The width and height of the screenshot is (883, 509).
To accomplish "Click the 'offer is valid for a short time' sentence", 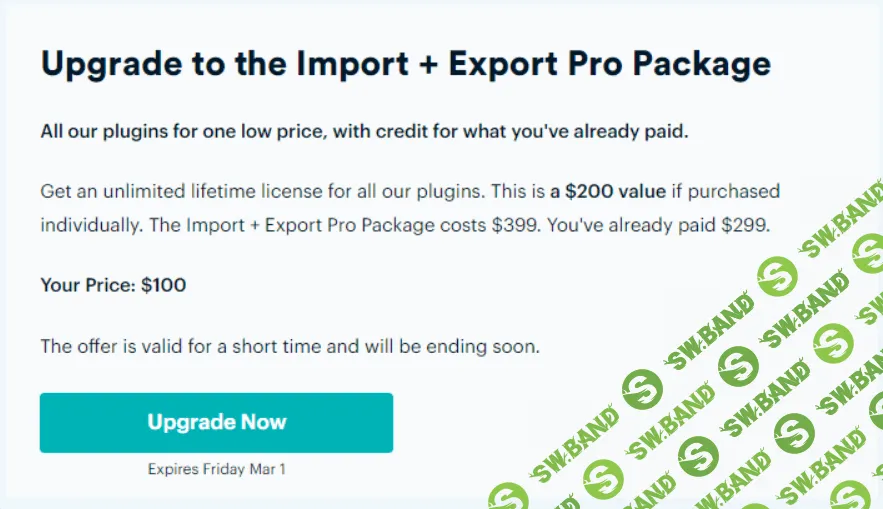I will (290, 347).
